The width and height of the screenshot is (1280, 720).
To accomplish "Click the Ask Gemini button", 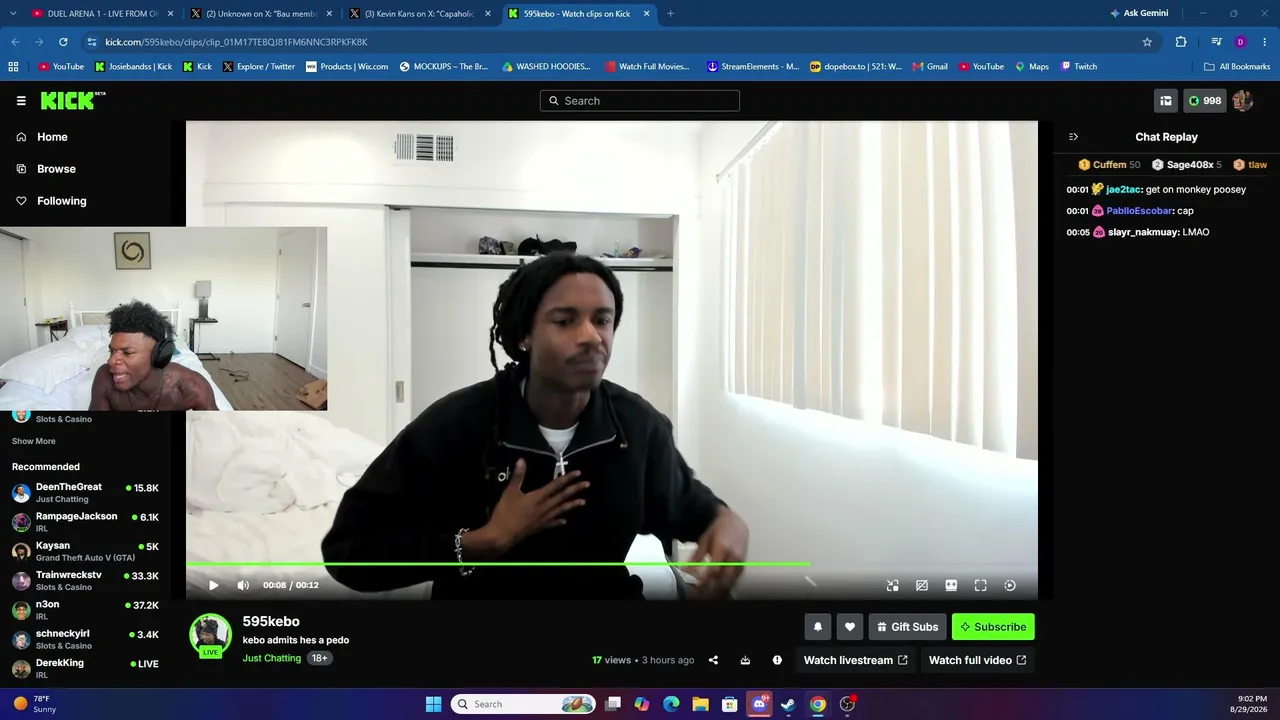I will 1139,14.
